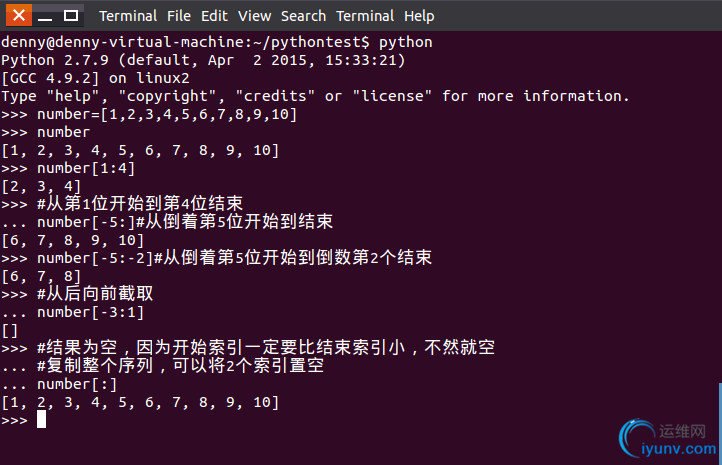The height and width of the screenshot is (465, 722).
Task: Click the empty list [] output
Action: click(x=10, y=330)
